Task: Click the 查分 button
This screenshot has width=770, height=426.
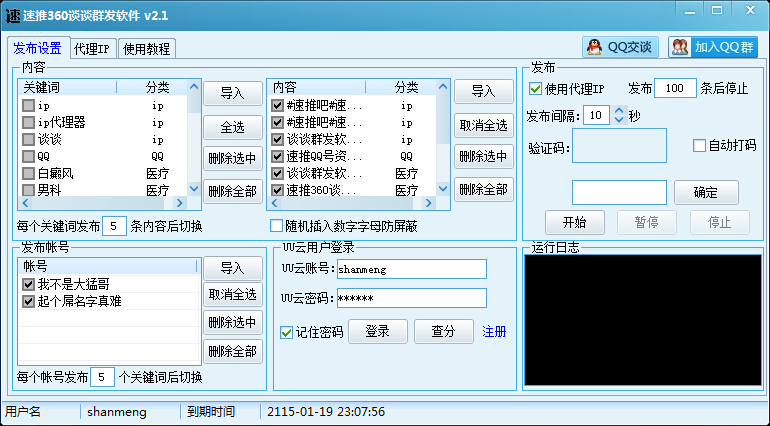Action: point(443,332)
